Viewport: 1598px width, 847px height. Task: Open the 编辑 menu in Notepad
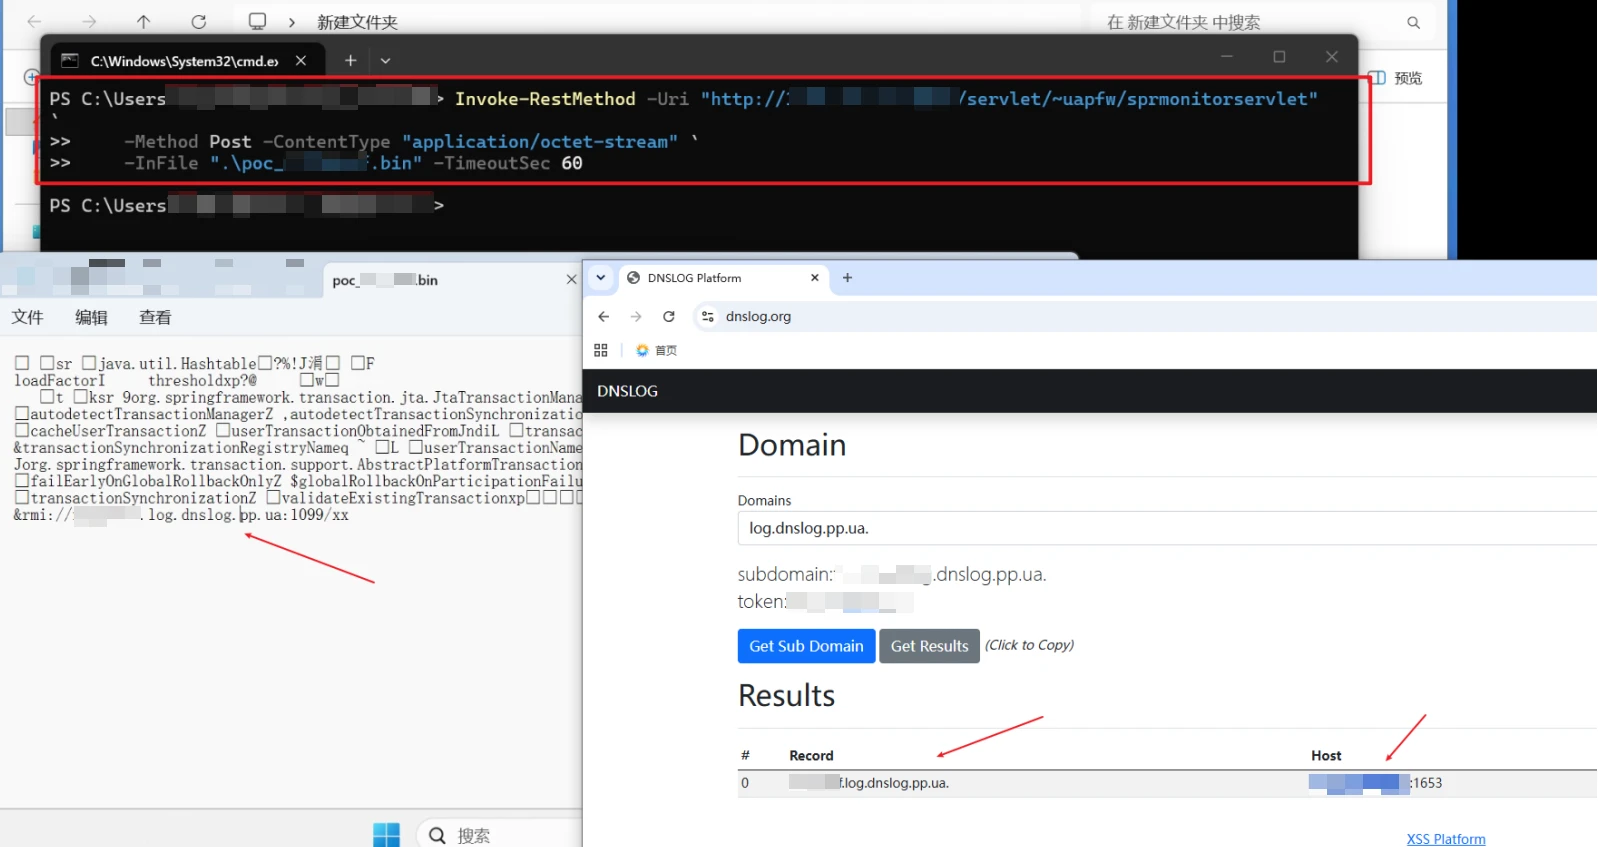(91, 317)
